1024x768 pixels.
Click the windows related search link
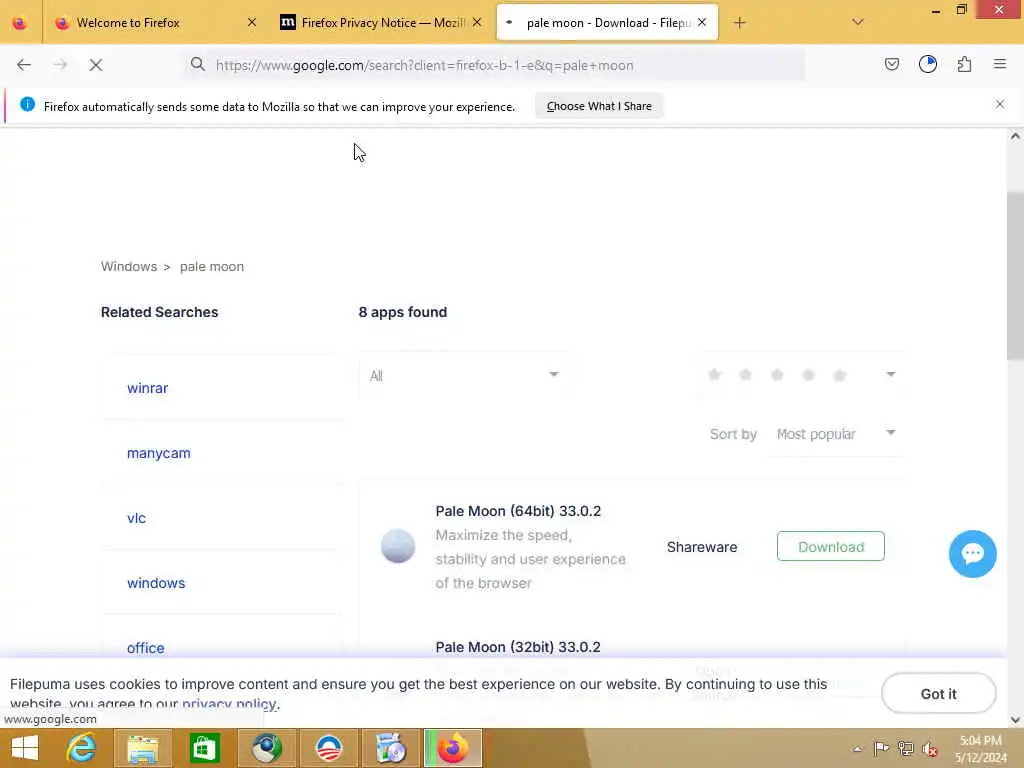pyautogui.click(x=156, y=583)
